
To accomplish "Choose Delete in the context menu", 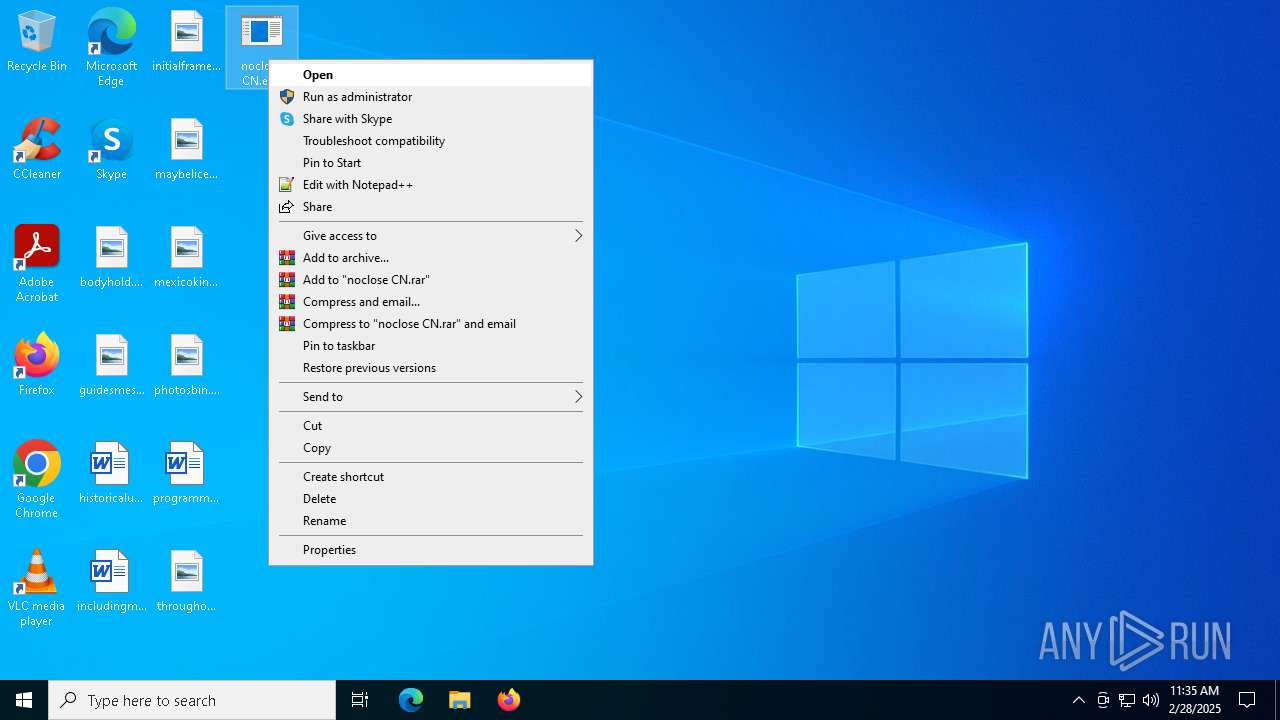I will (431, 498).
